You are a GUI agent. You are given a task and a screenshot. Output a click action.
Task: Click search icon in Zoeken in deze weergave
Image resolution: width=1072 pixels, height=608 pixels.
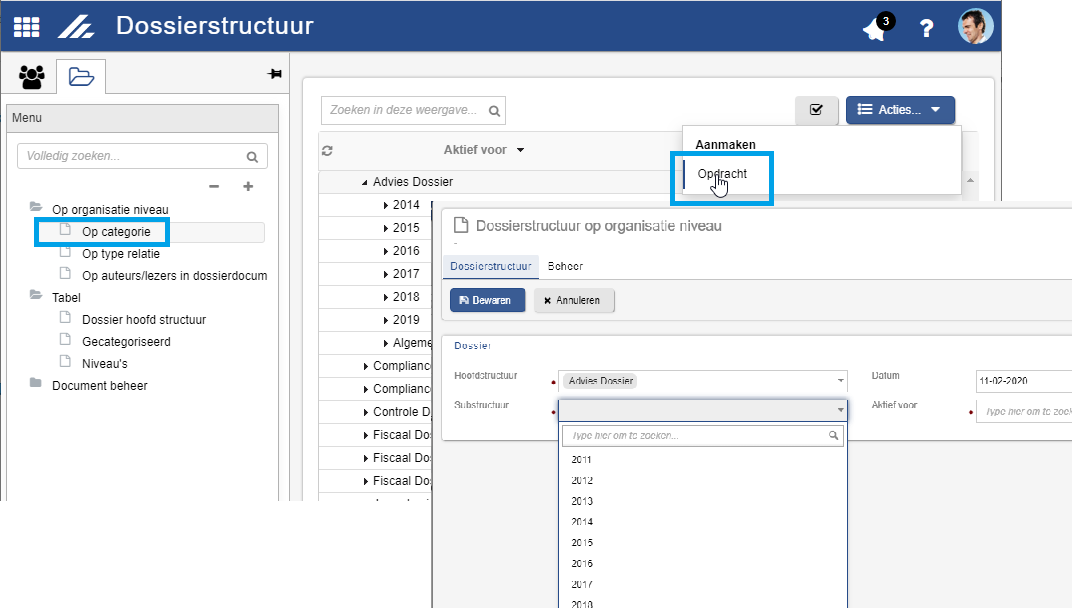[494, 111]
